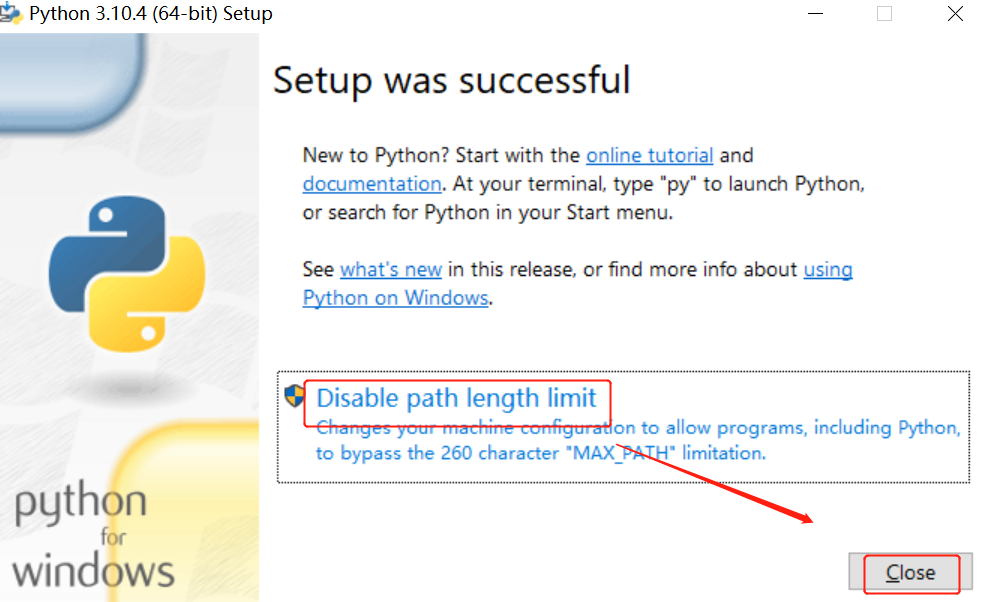Click the "Python 3.10.4 (64-bit) Setup" title text
Screen dimensions: 986x602
point(150,14)
